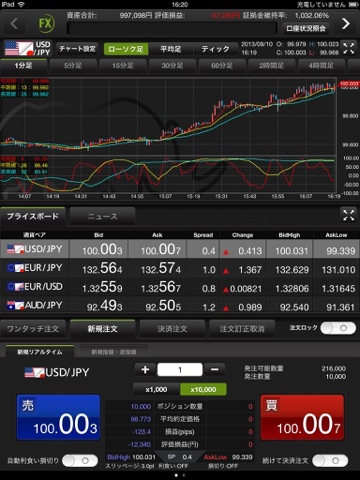Expand the price board to full screen

pos(349,215)
